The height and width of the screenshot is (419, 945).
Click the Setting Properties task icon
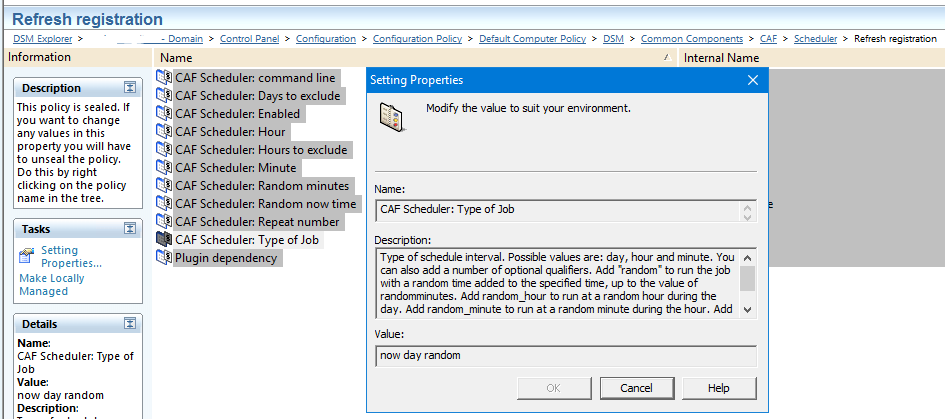point(26,256)
